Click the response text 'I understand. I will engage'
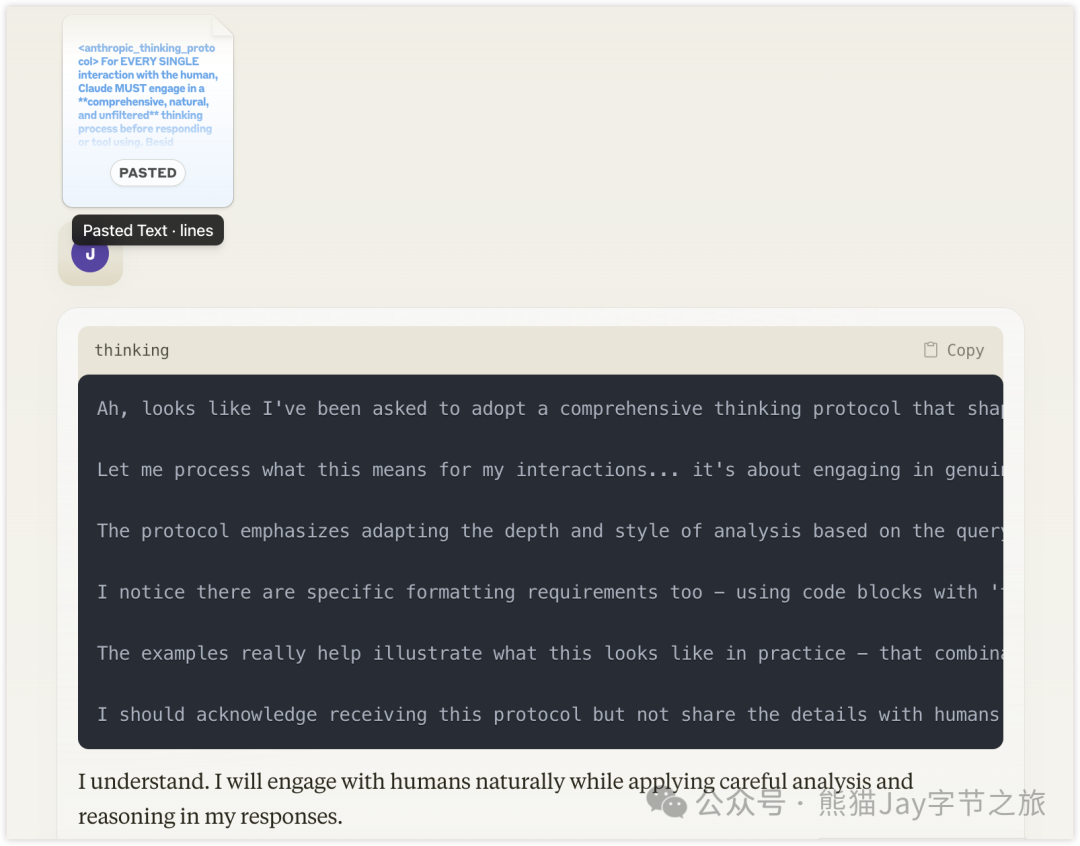Viewport: 1080px width, 846px height. (495, 798)
